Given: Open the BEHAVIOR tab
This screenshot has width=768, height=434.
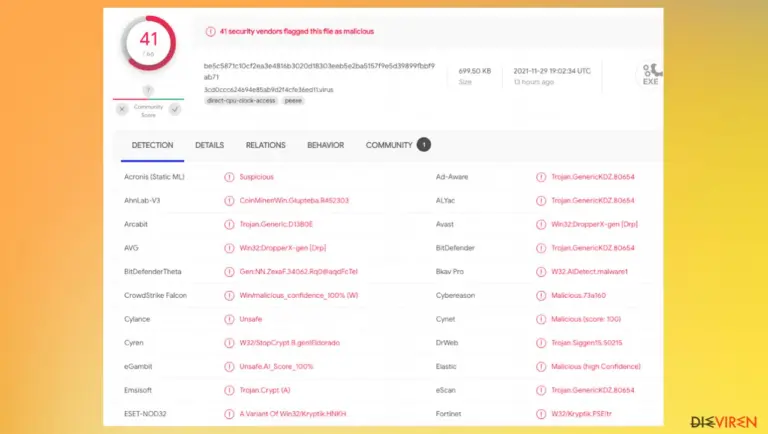Looking at the screenshot, I should click(x=325, y=145).
